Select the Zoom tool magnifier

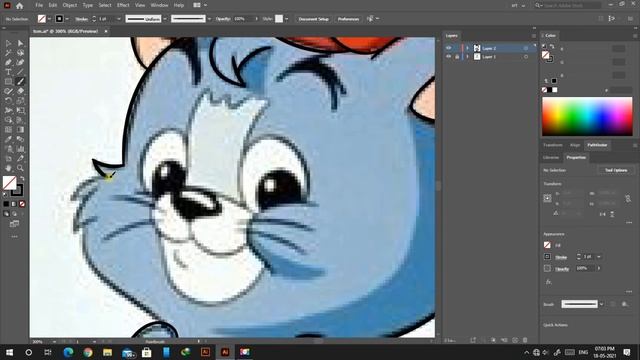pyautogui.click(x=20, y=168)
